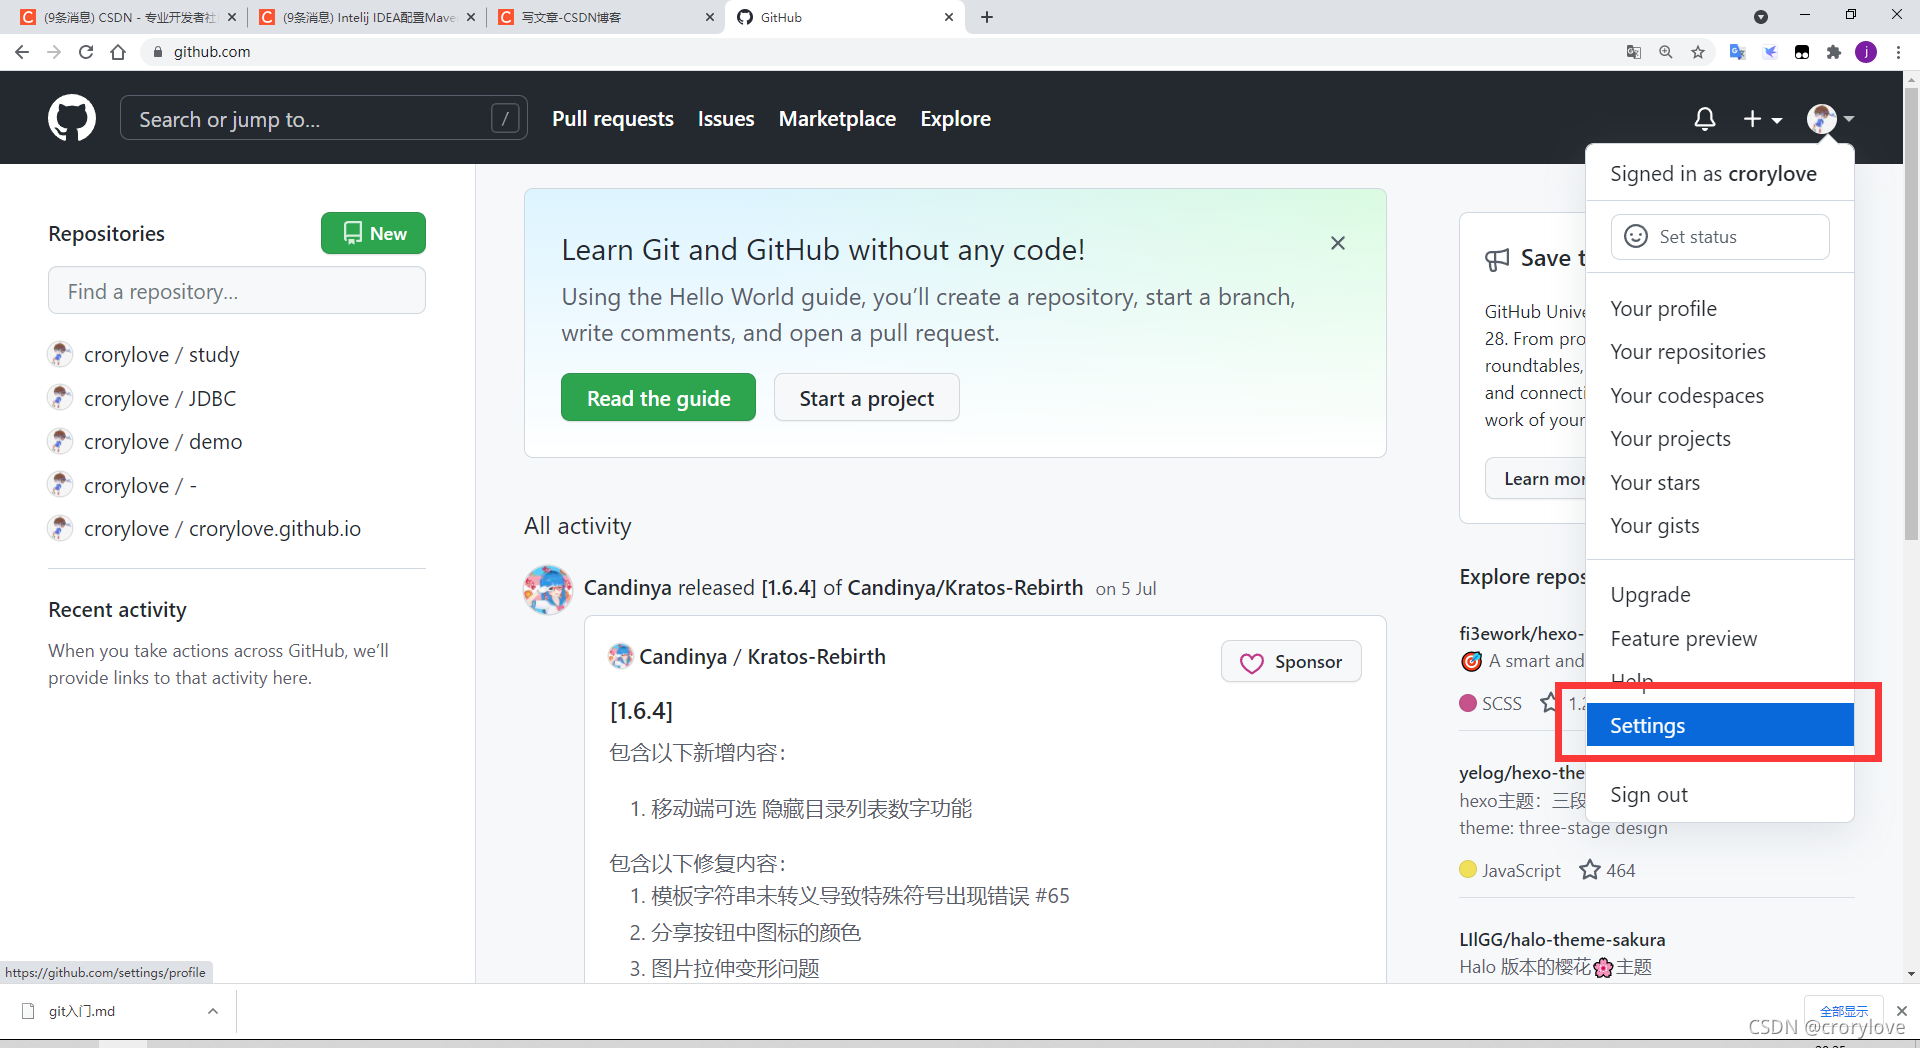Dismiss the Learn Git banner
1920x1048 pixels.
tap(1338, 243)
